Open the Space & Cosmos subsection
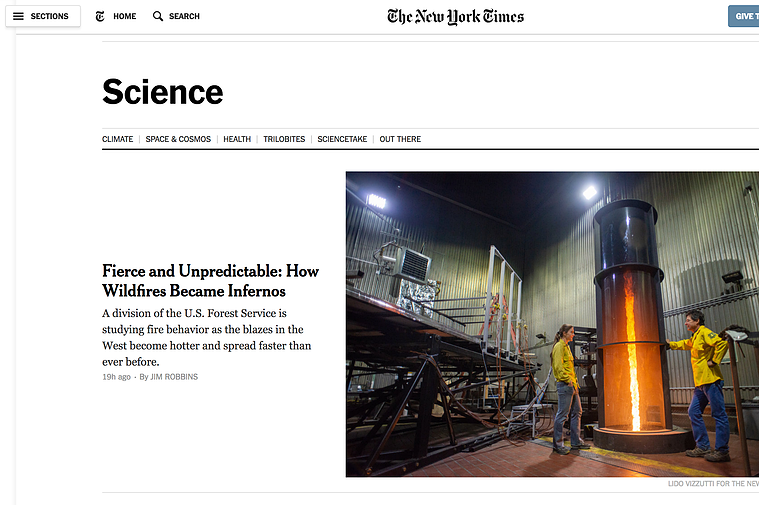Image resolution: width=759 pixels, height=505 pixels. coord(178,139)
